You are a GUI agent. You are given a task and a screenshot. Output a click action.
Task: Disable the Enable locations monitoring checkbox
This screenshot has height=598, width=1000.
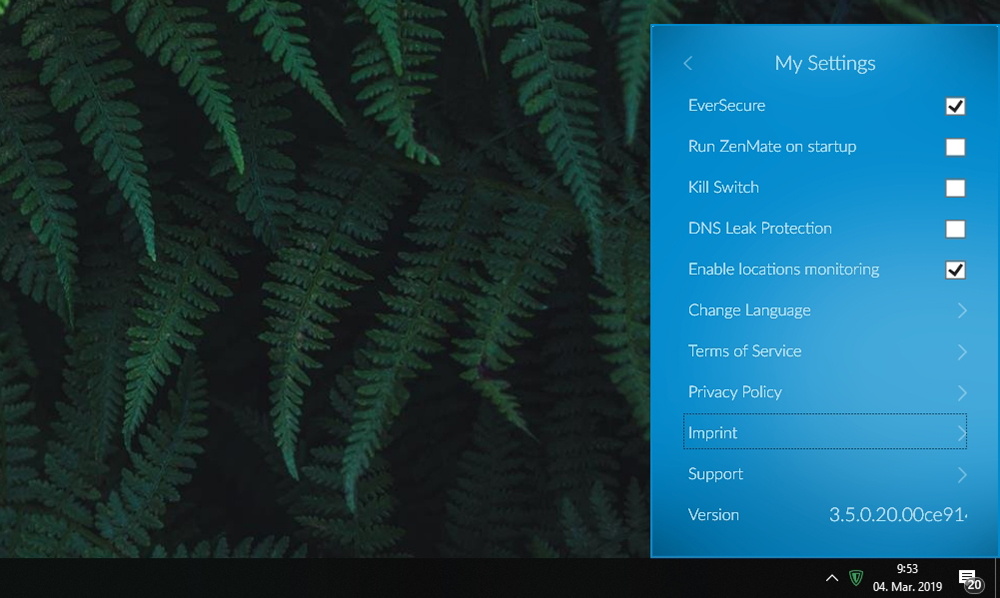955,270
